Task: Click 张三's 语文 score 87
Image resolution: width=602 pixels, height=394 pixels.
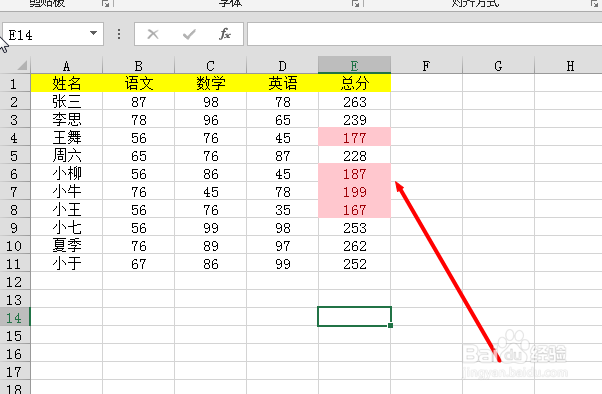Action: pyautogui.click(x=139, y=102)
